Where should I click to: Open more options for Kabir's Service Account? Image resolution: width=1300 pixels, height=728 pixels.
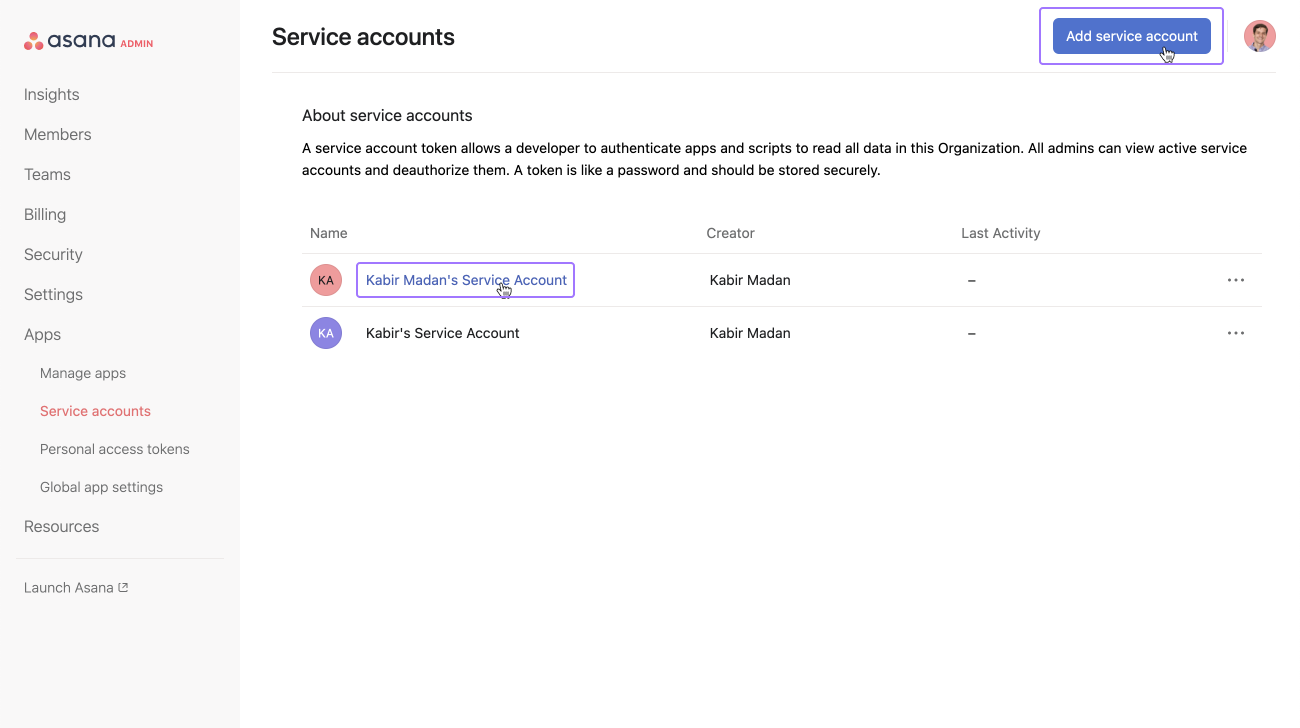tap(1236, 333)
